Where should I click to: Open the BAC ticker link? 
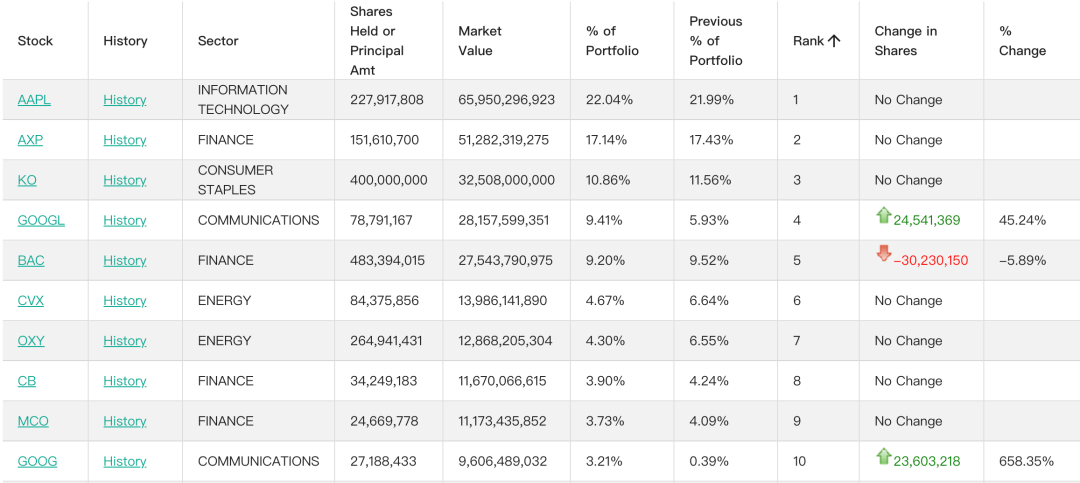click(31, 260)
